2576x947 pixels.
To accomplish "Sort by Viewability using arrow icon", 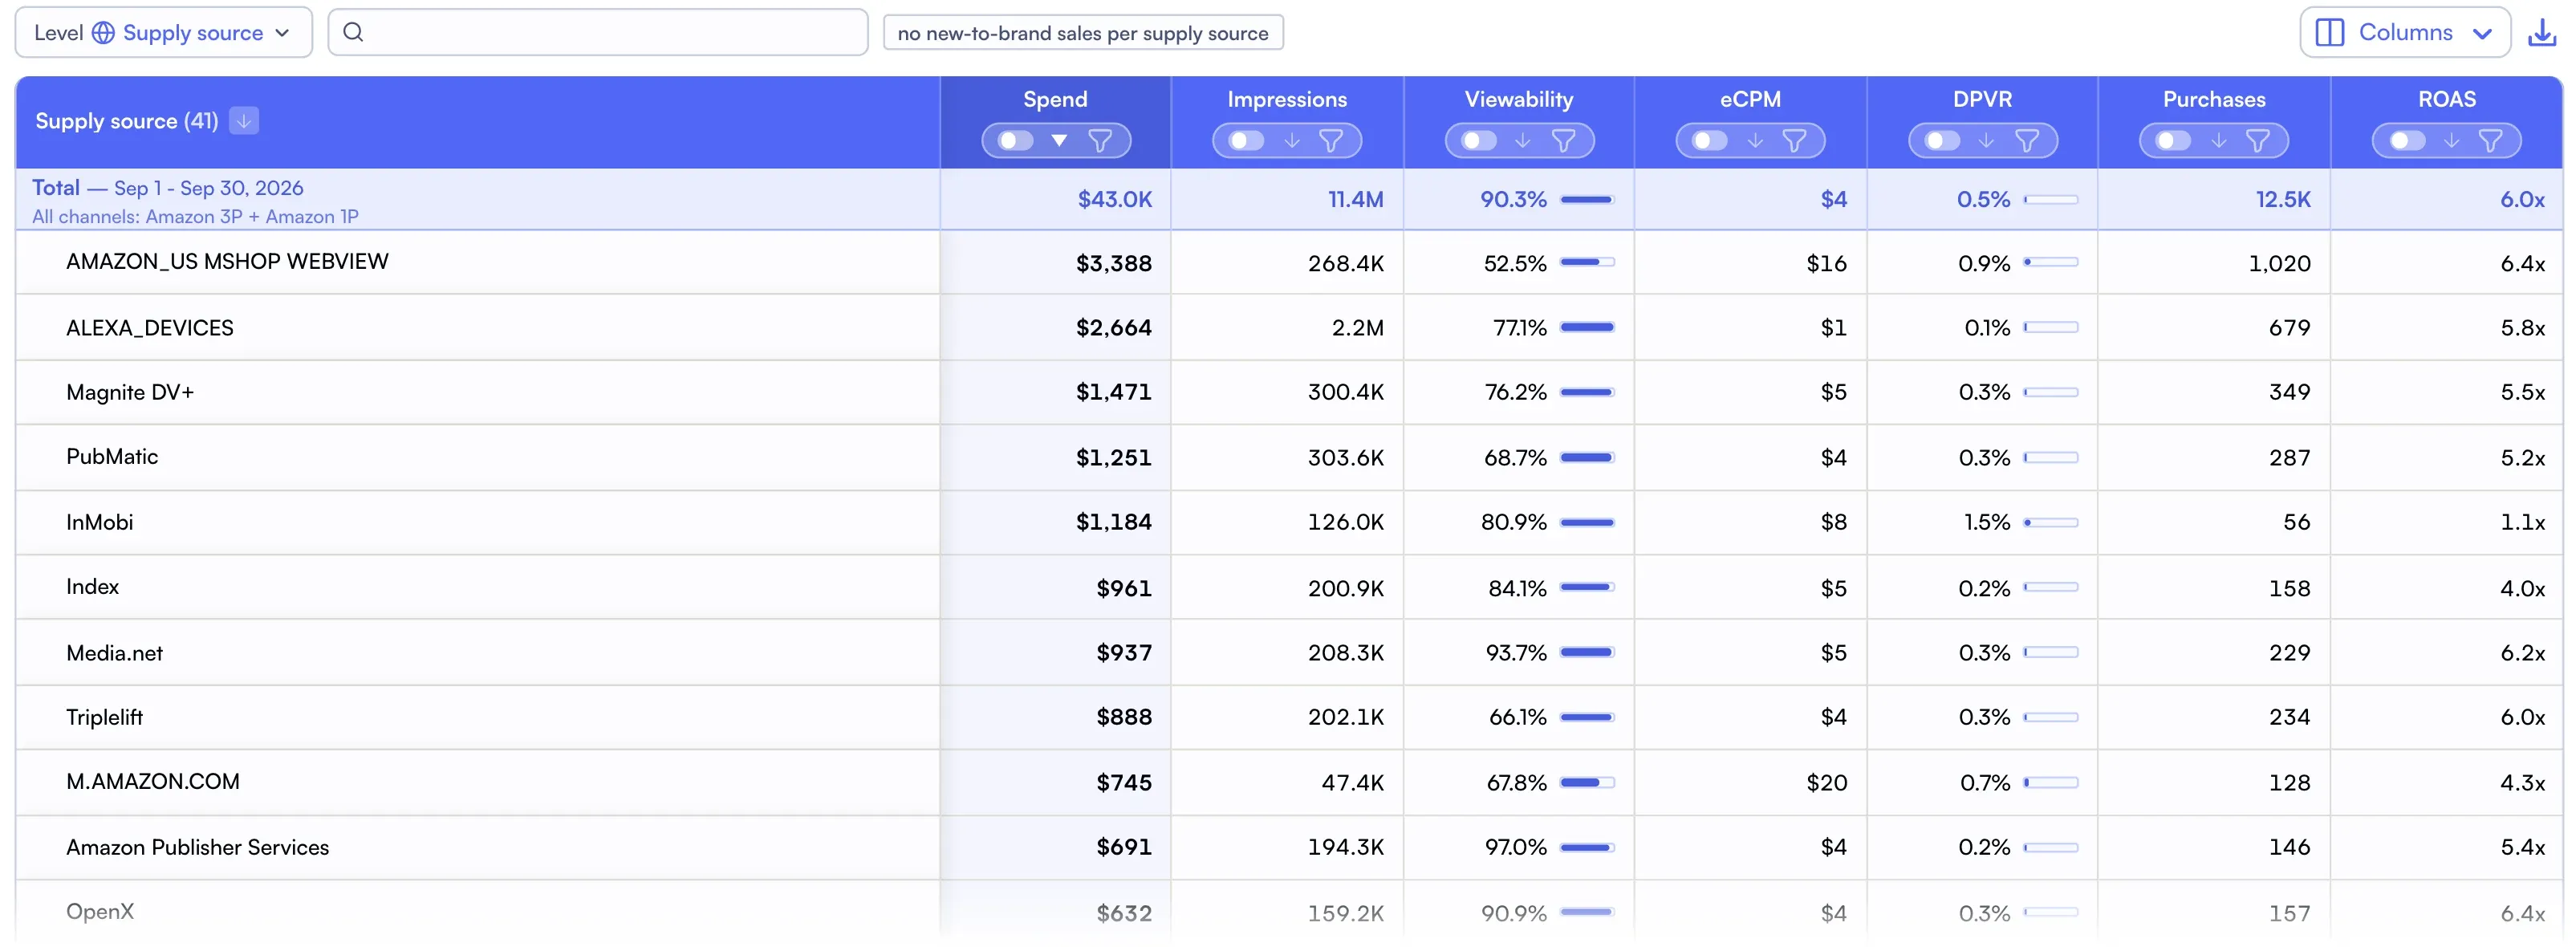I will tap(1523, 141).
